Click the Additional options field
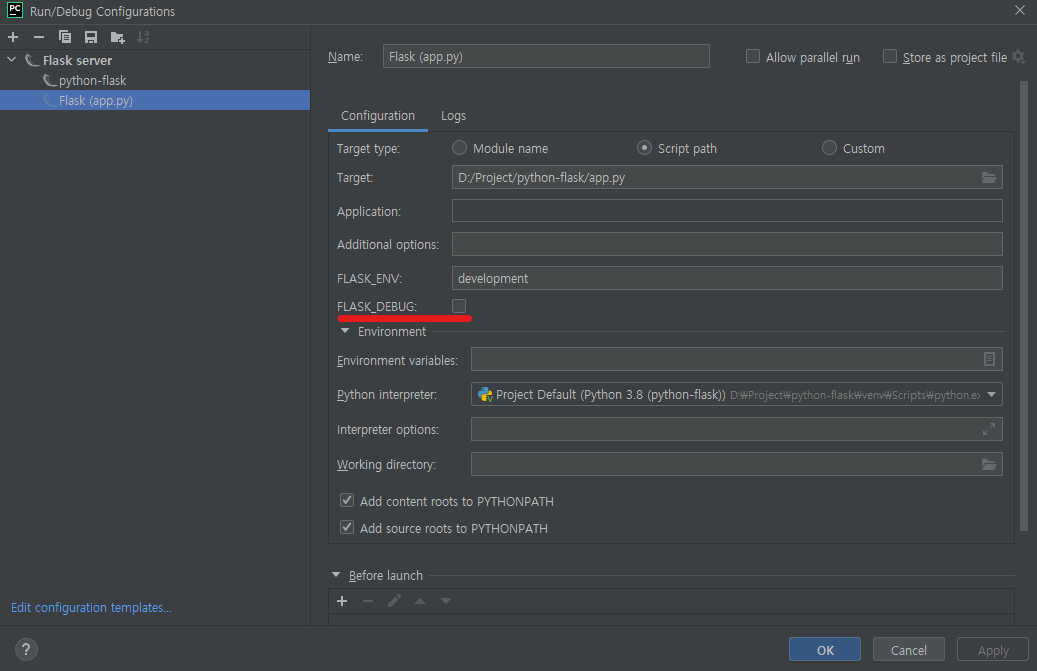Screen dimensions: 1037x671 [727, 244]
